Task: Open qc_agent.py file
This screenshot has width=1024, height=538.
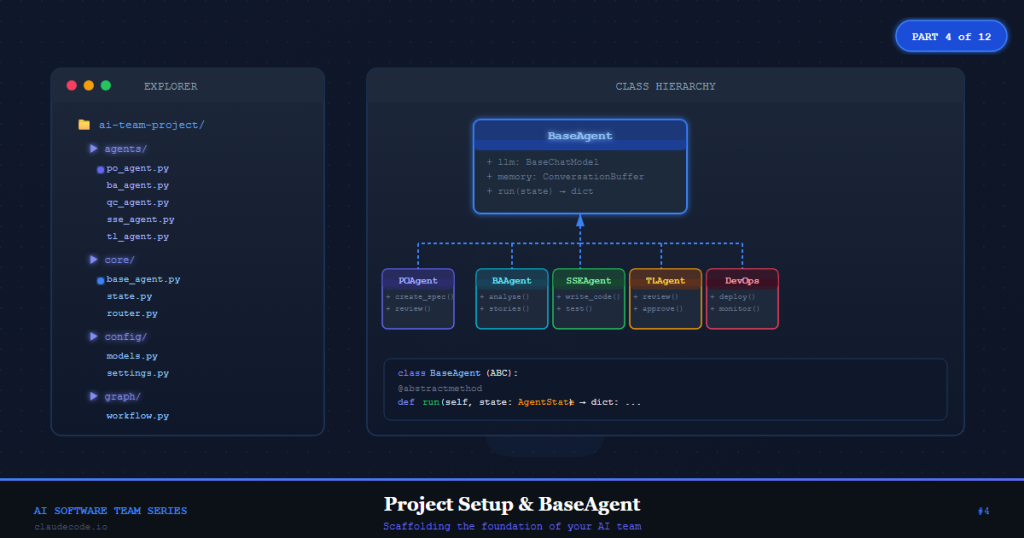Action: click(x=138, y=202)
